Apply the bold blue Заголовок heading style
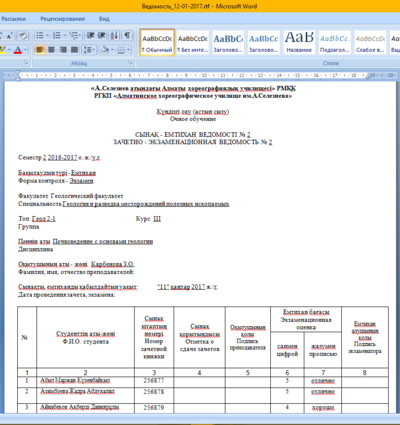 point(228,43)
